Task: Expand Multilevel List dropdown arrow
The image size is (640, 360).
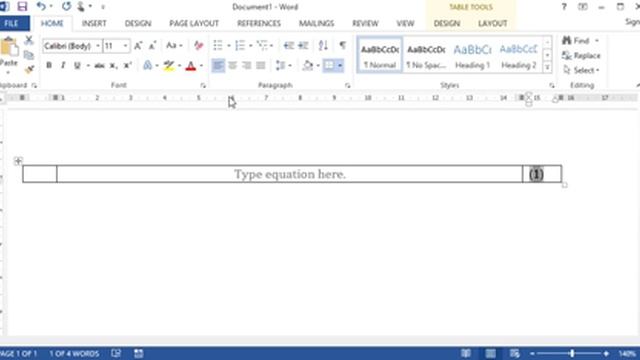Action: tap(271, 46)
